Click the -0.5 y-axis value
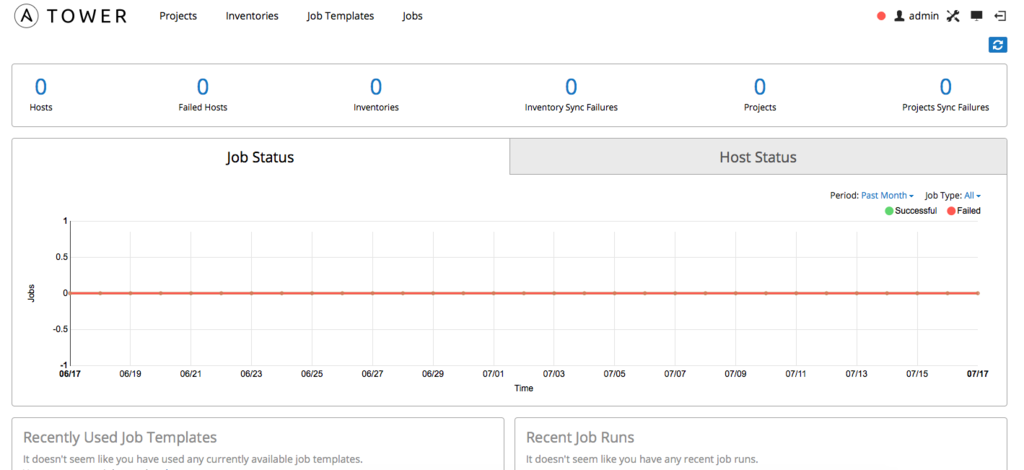 pos(60,329)
